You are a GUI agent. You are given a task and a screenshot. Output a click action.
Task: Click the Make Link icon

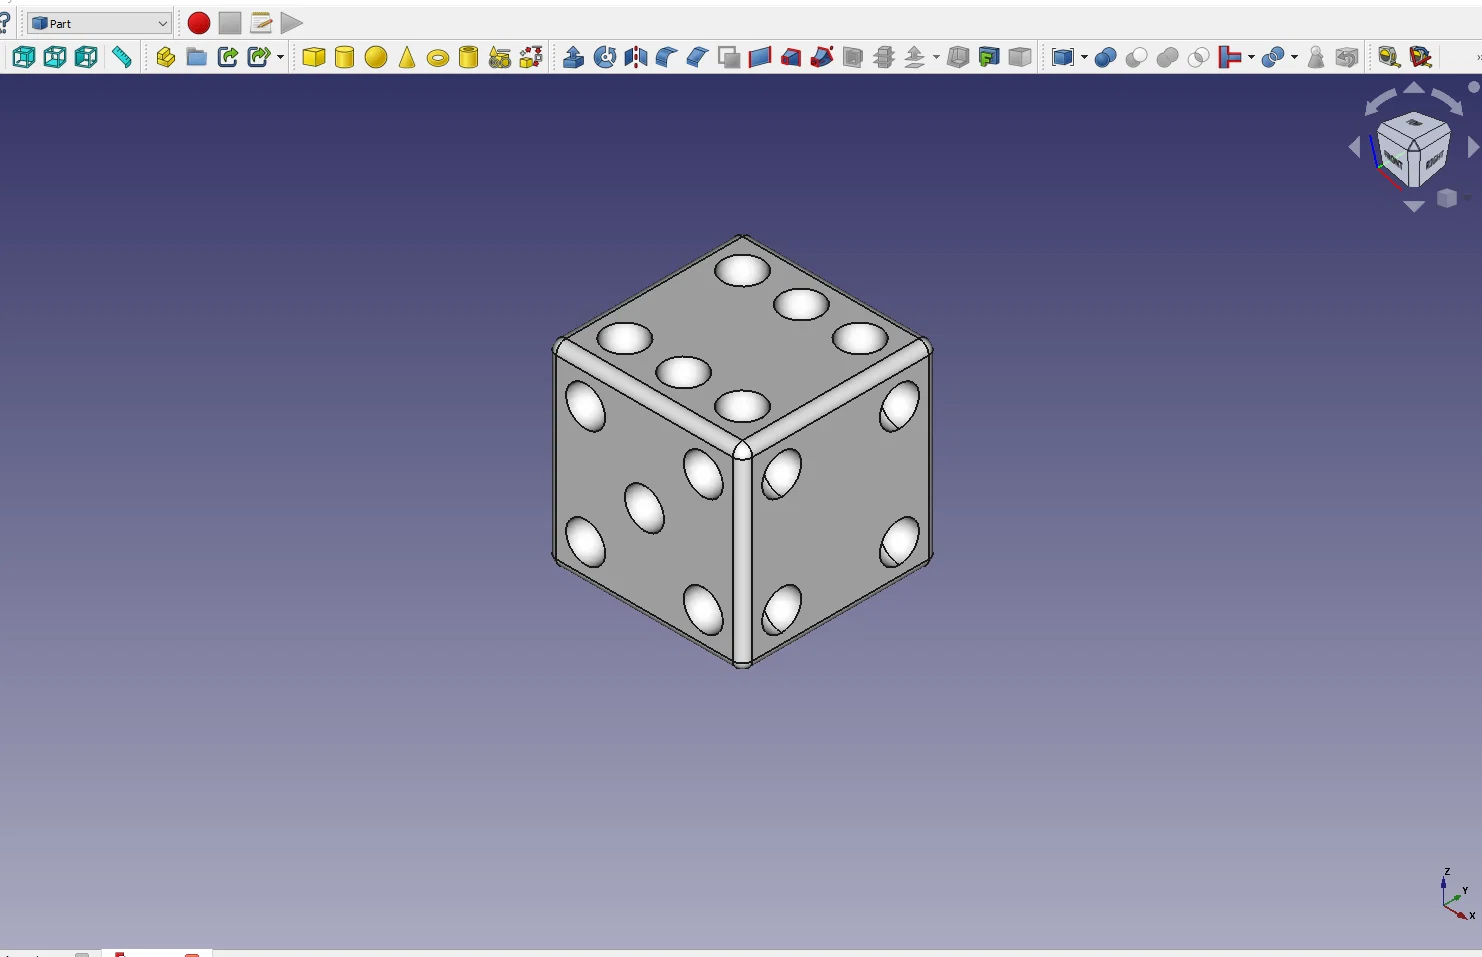228,57
